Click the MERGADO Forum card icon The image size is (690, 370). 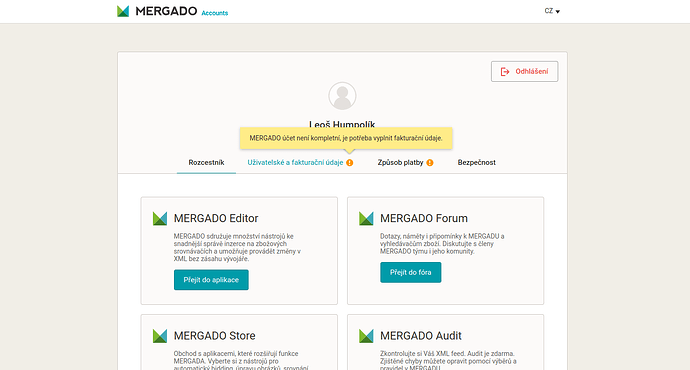coord(366,219)
